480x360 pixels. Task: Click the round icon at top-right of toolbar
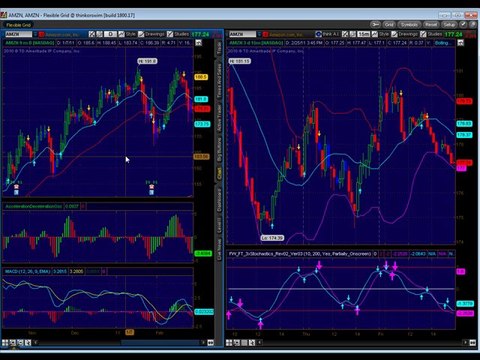(x=472, y=25)
